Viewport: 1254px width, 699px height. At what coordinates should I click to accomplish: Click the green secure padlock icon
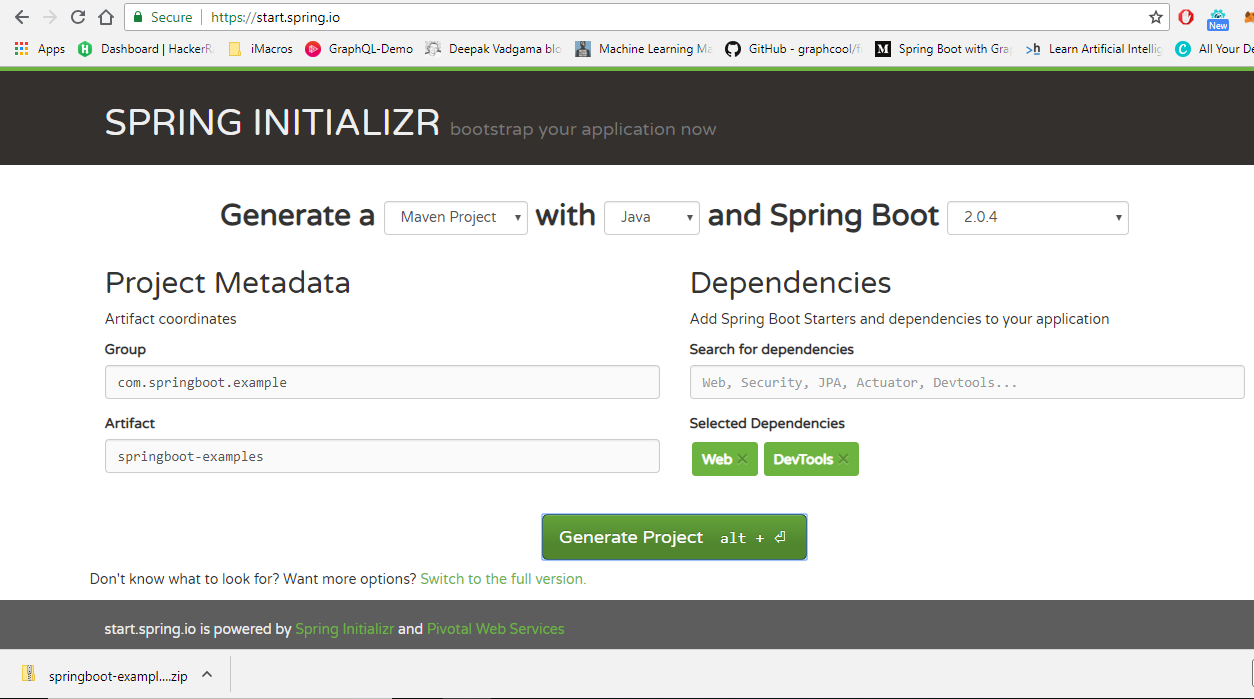tap(138, 17)
